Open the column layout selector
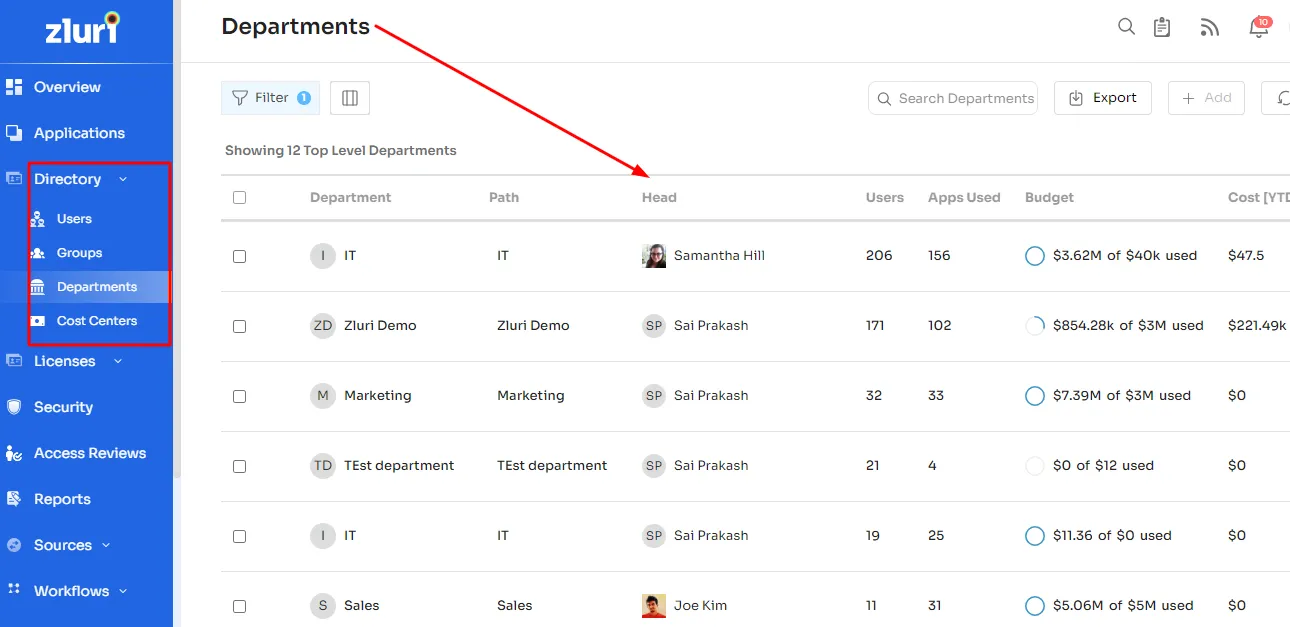Image resolution: width=1290 pixels, height=627 pixels. click(x=350, y=98)
